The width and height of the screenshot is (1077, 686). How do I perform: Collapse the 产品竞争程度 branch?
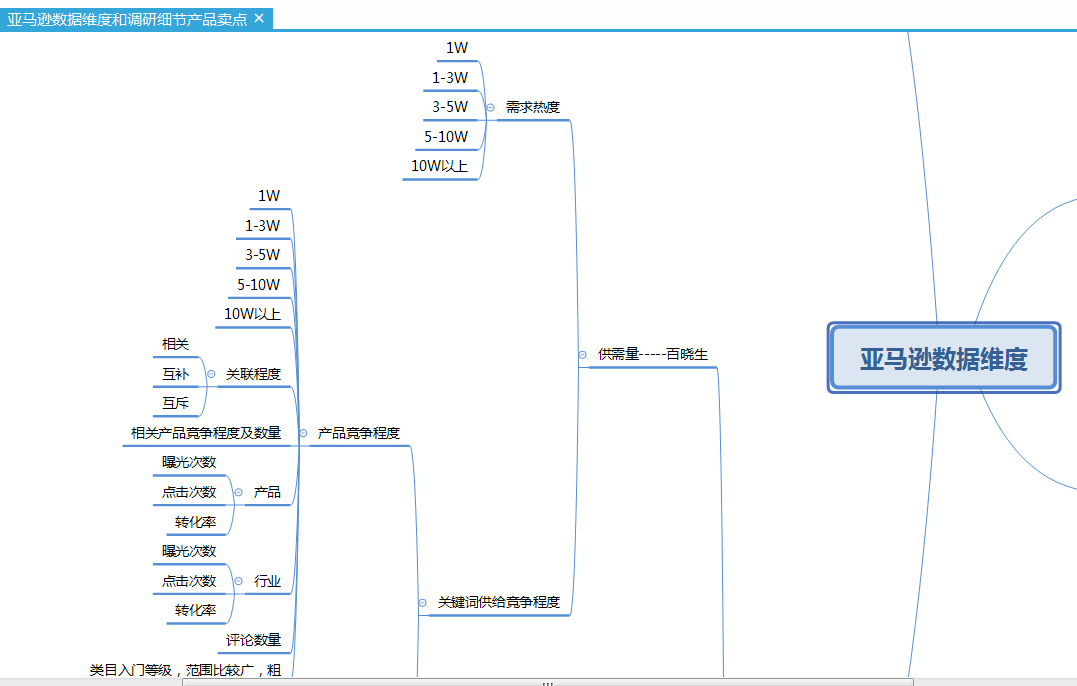coord(303,433)
